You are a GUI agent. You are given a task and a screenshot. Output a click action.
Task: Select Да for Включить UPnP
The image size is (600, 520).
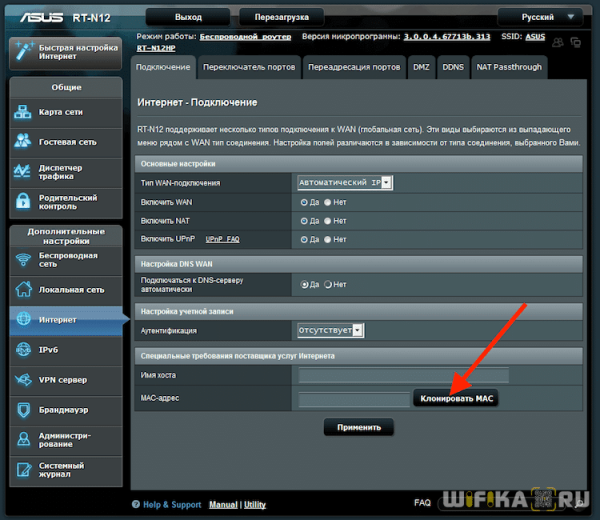pyautogui.click(x=304, y=240)
